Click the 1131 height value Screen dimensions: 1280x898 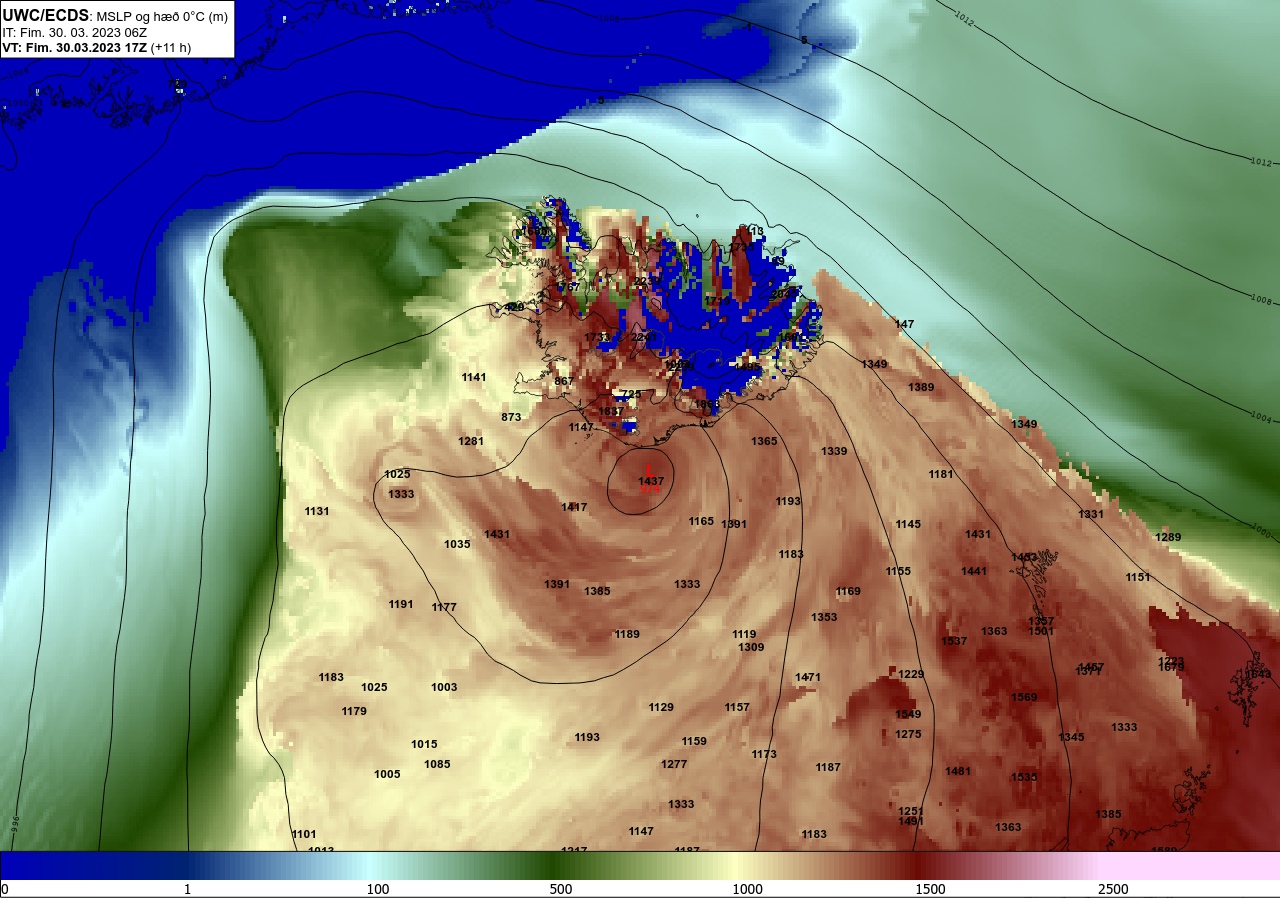coord(317,511)
